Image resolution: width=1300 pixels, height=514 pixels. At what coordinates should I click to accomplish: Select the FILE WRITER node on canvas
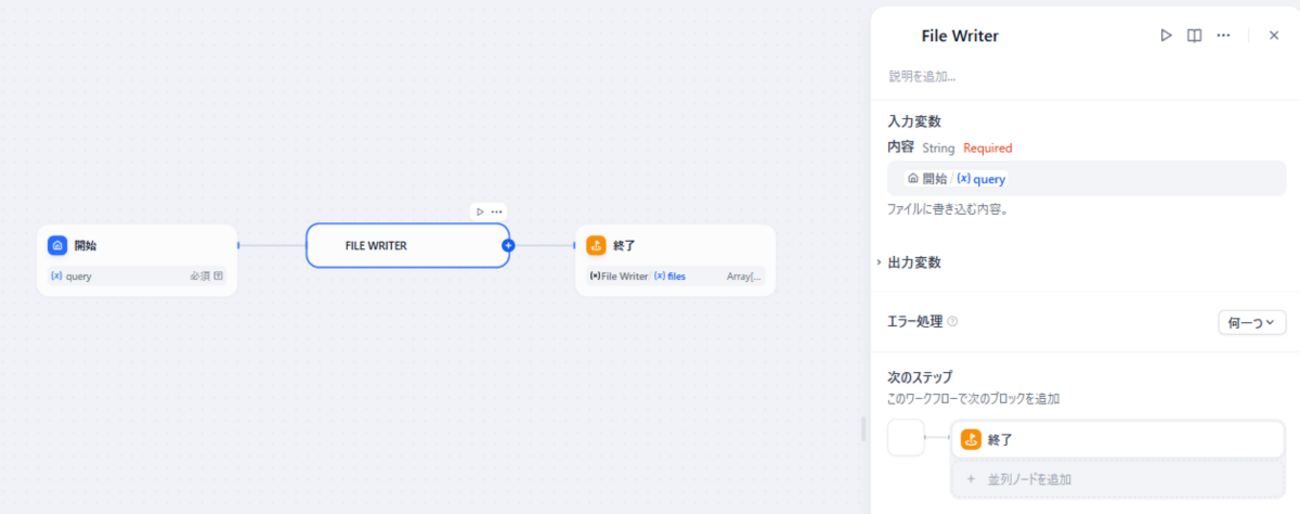[x=407, y=245]
